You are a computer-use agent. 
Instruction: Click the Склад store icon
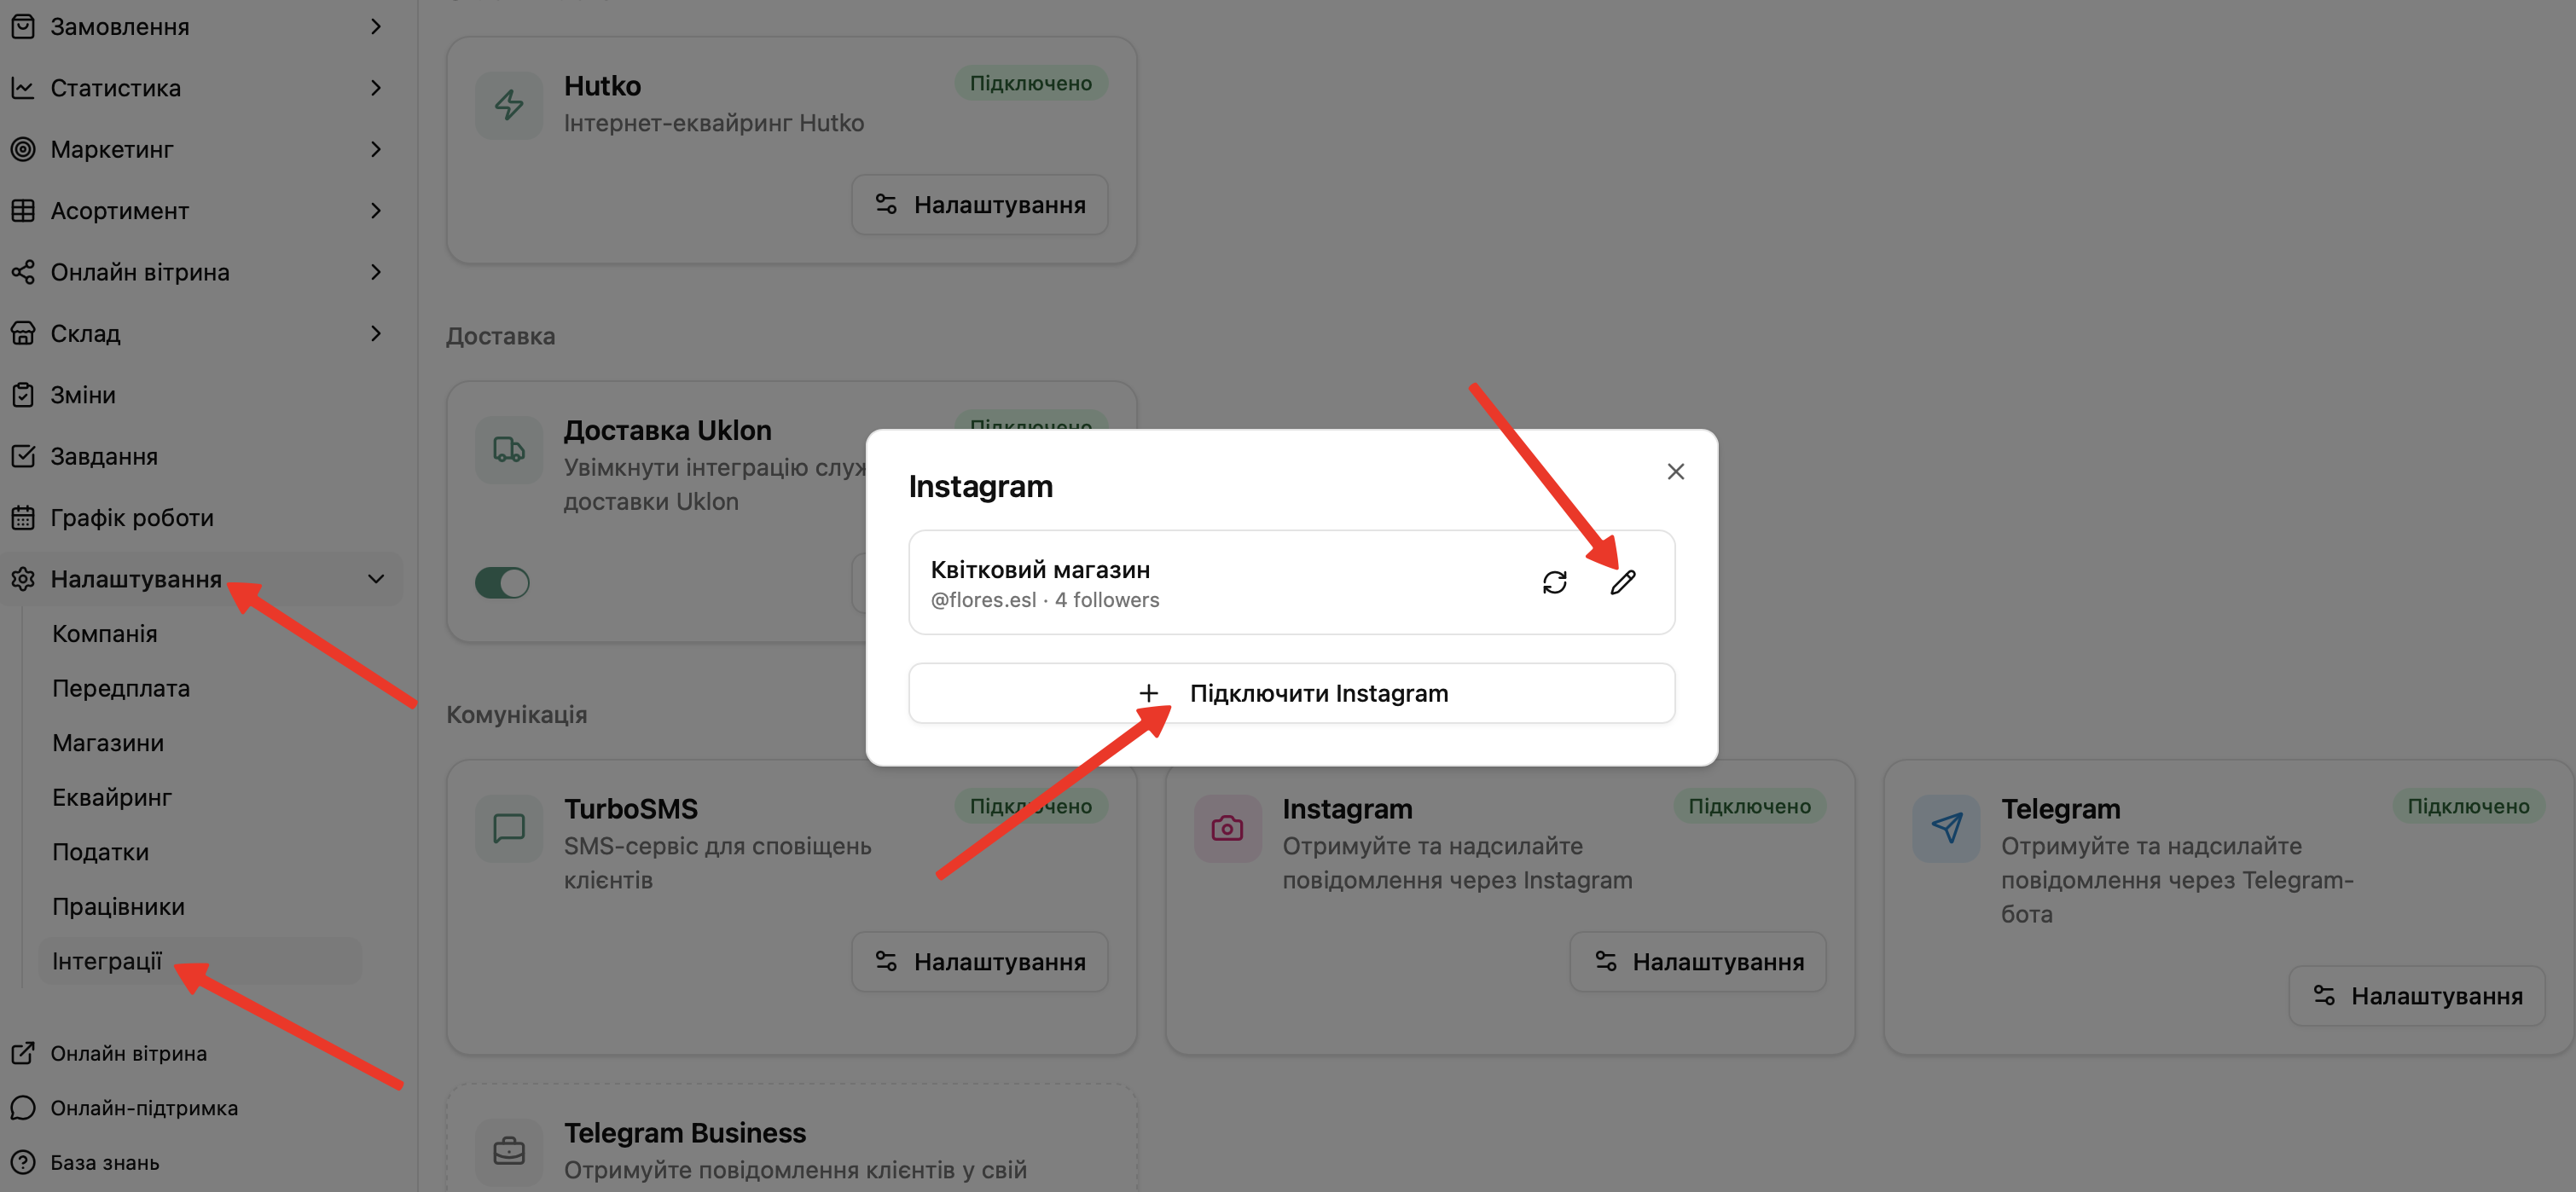pyautogui.click(x=23, y=333)
